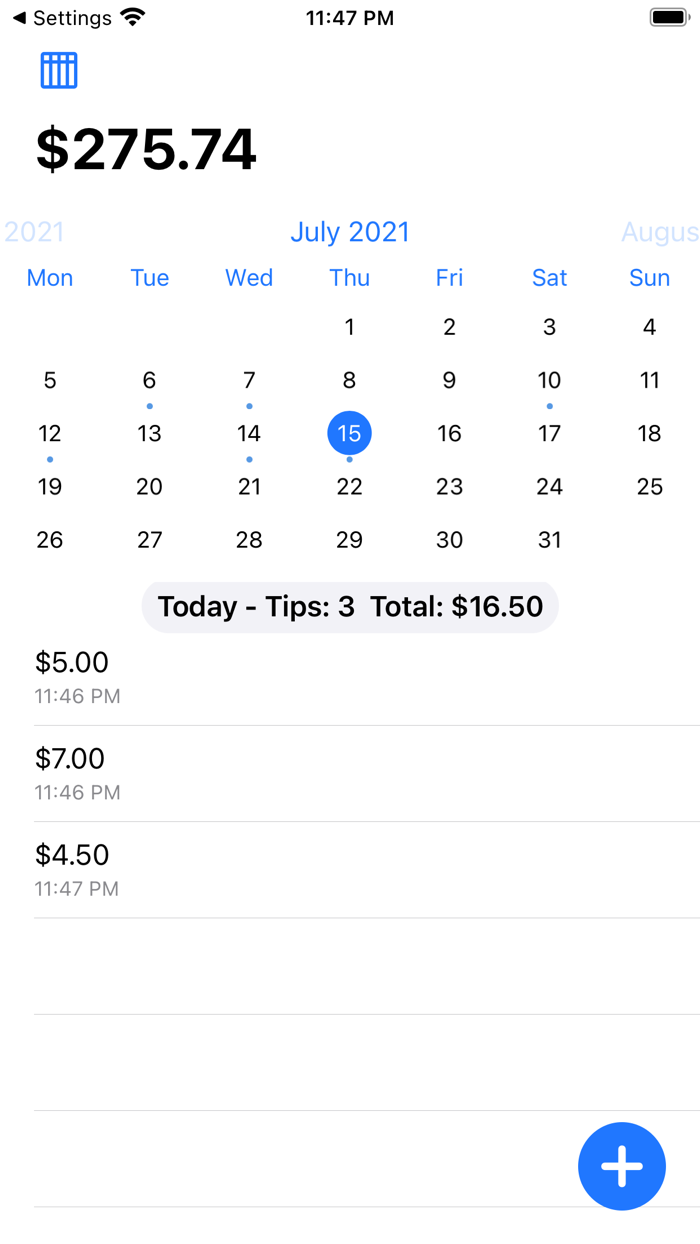Open the July 2021 month header
This screenshot has height=1244, width=700.
[349, 231]
